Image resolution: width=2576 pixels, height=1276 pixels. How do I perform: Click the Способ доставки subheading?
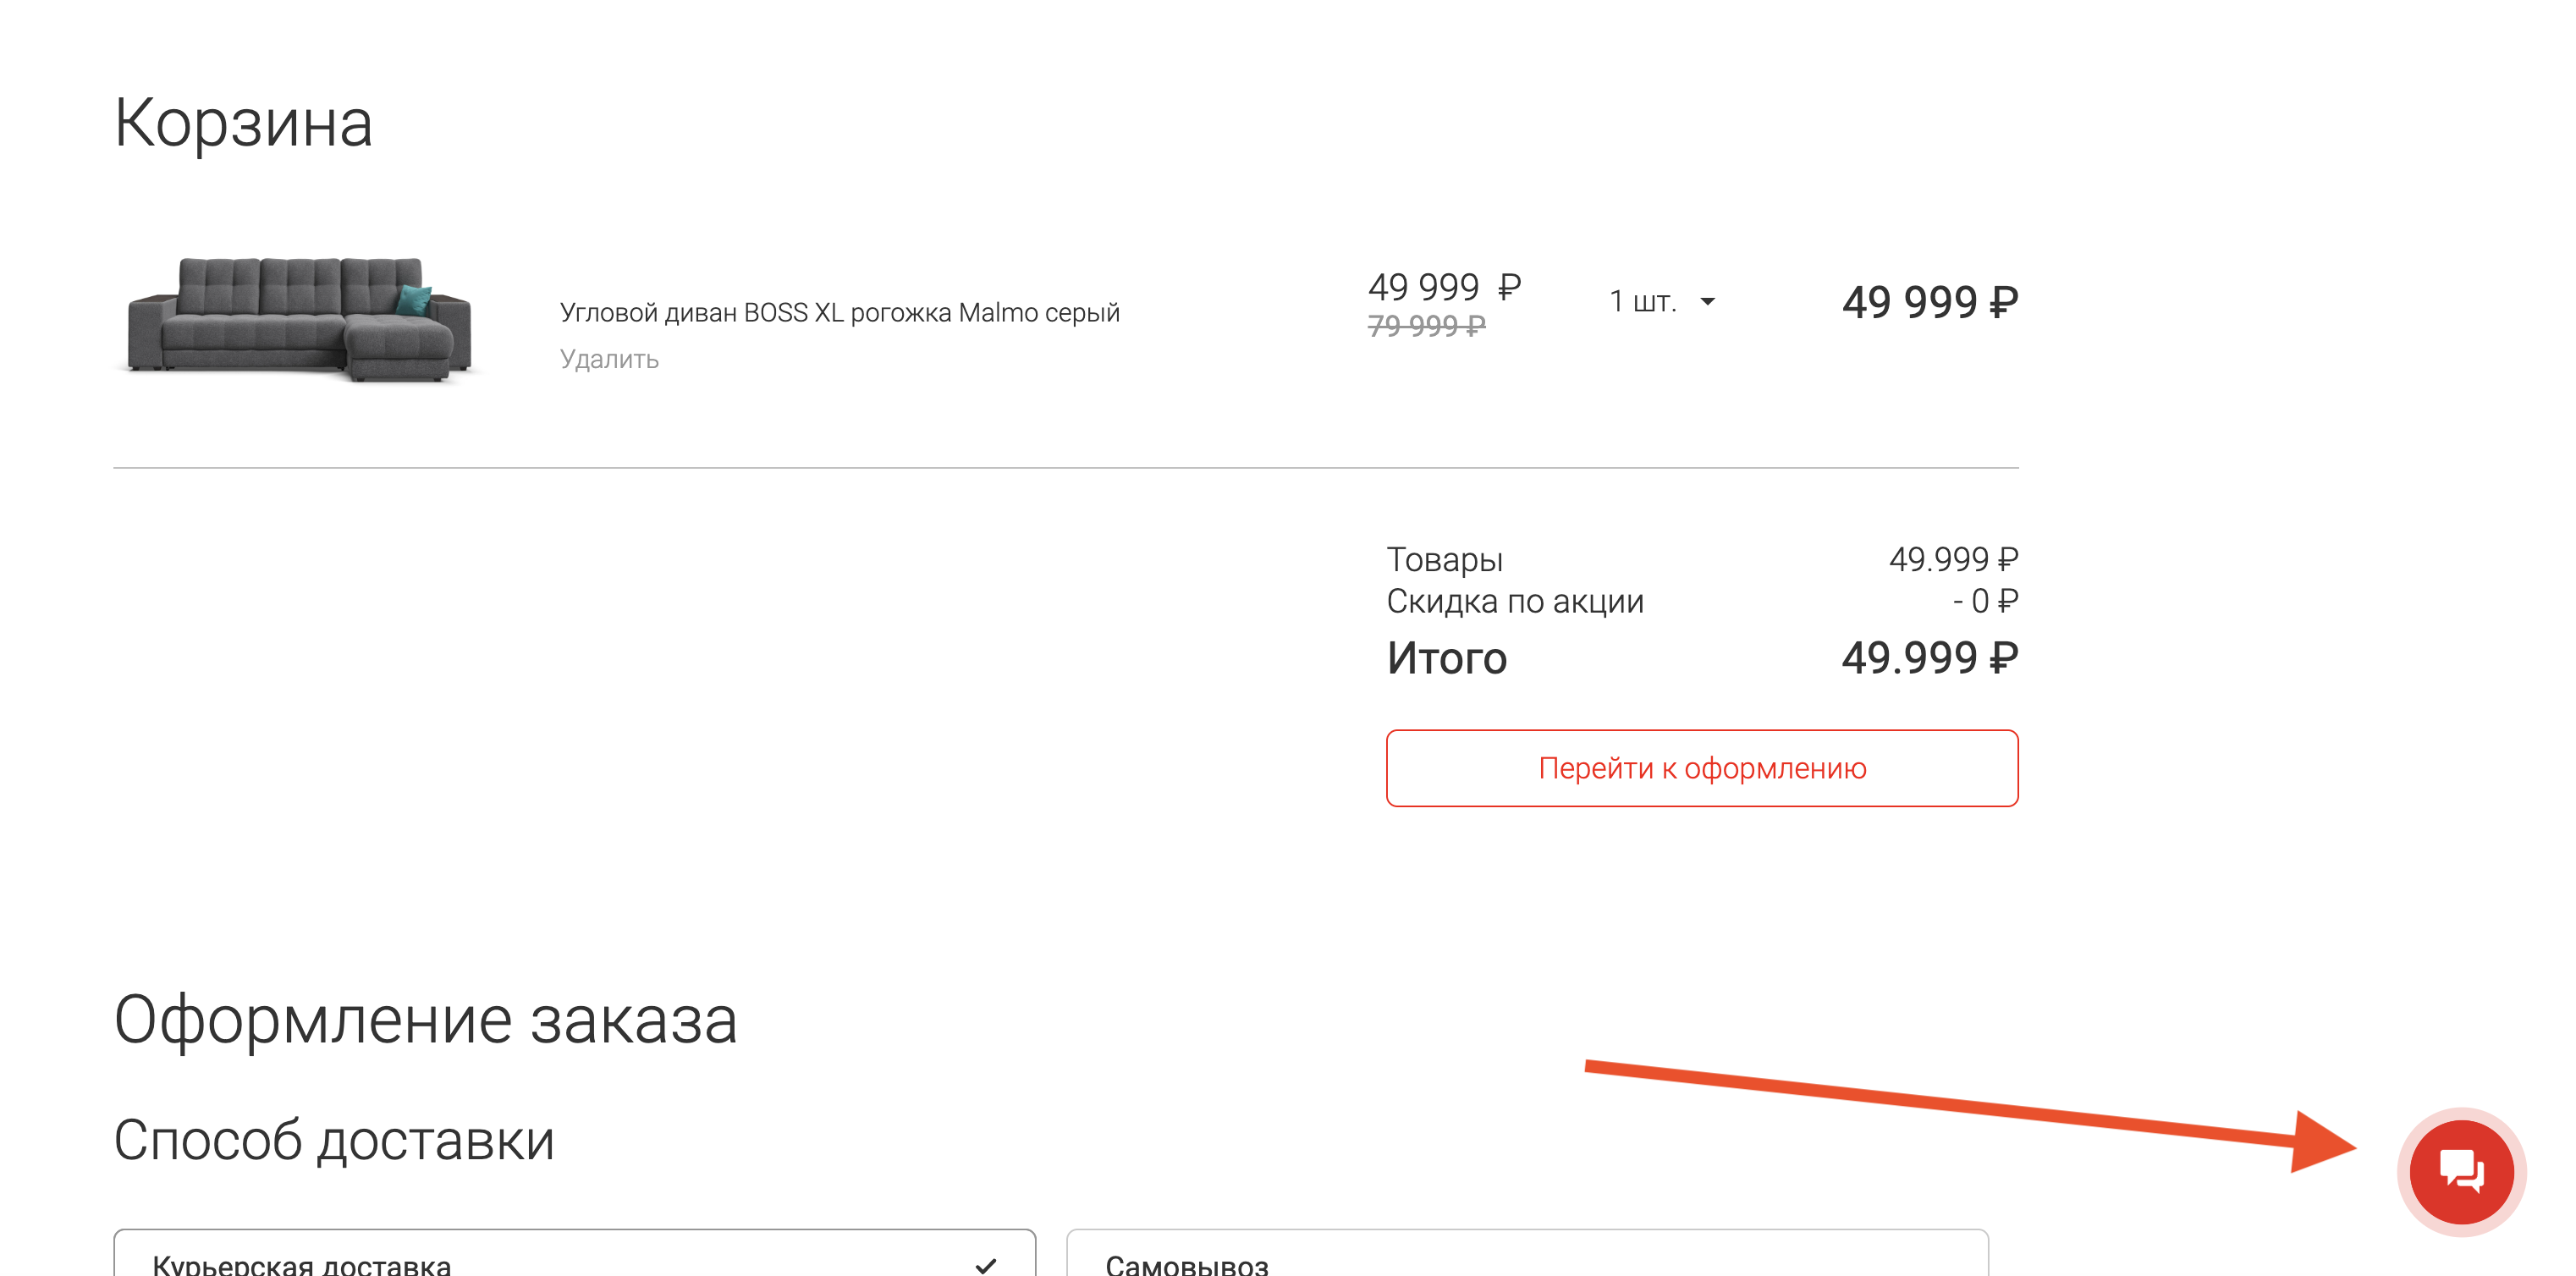[x=334, y=1140]
